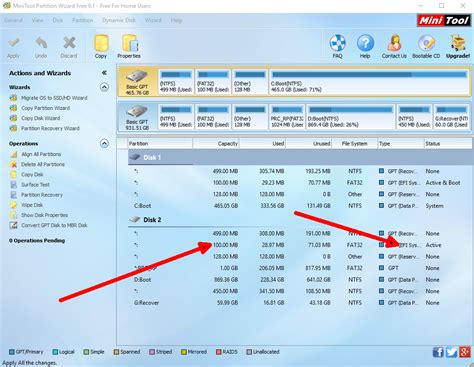Sort by the Capacity column header
Image resolution: width=474 pixels, height=367 pixels.
[x=216, y=144]
